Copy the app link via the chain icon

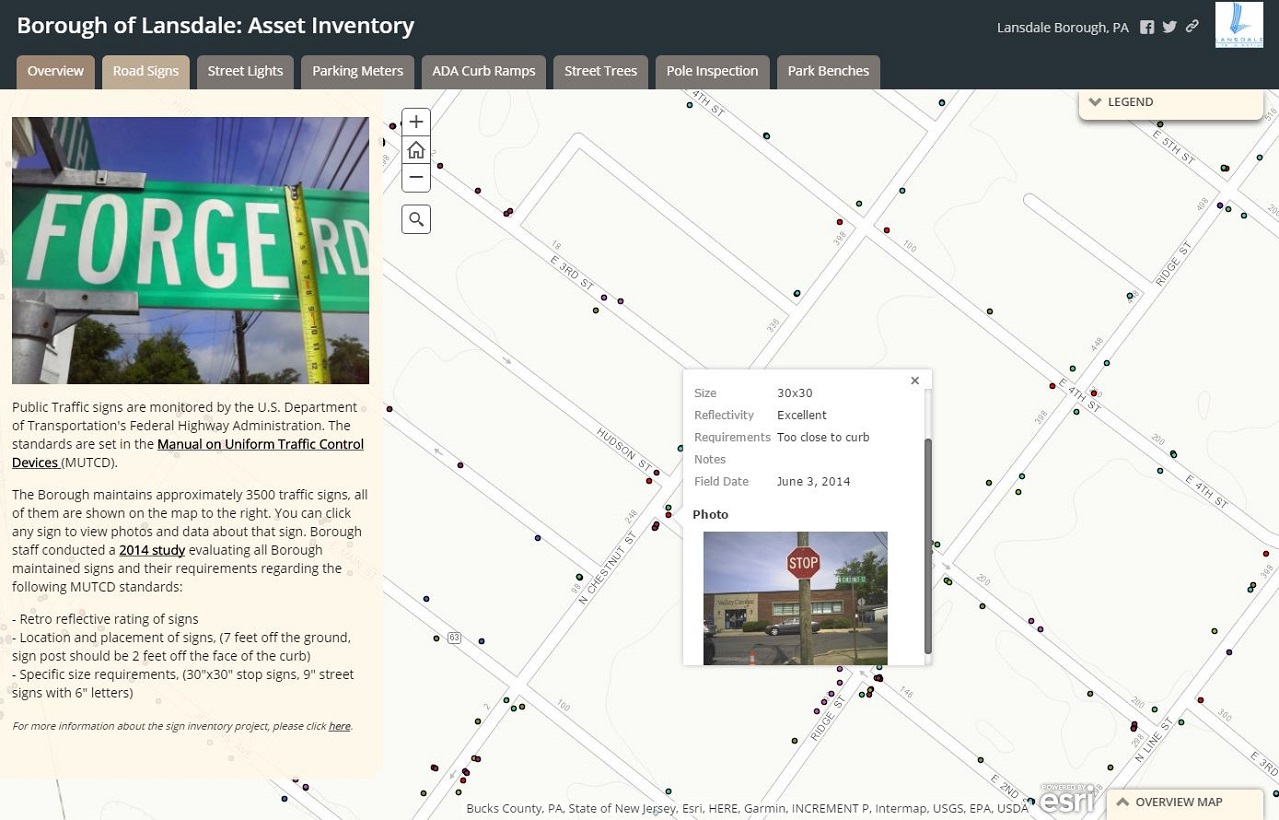[x=1191, y=27]
